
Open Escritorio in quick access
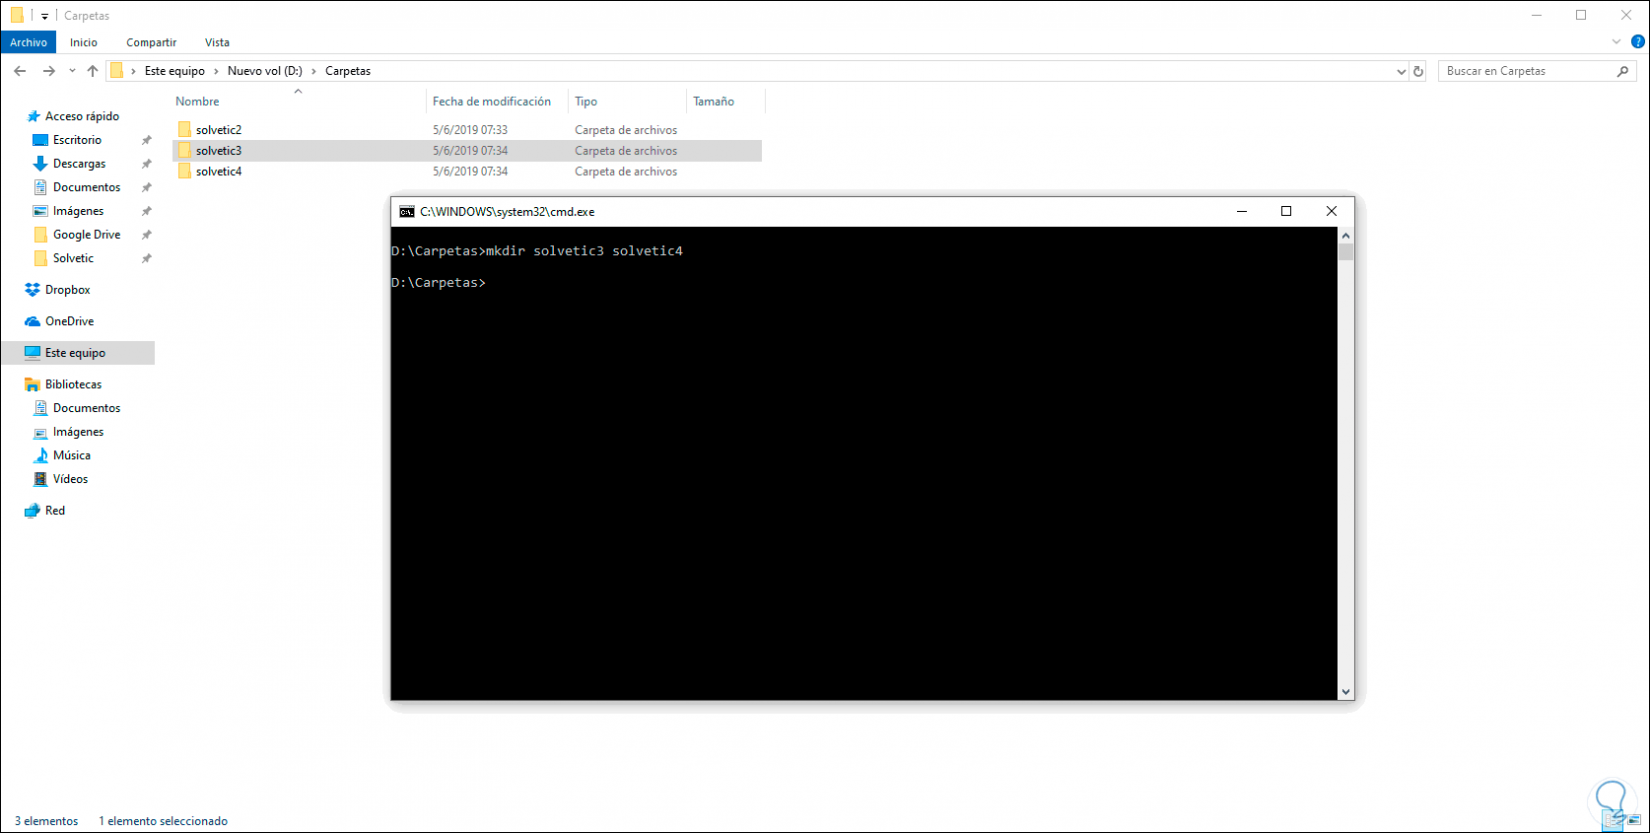[x=77, y=140]
